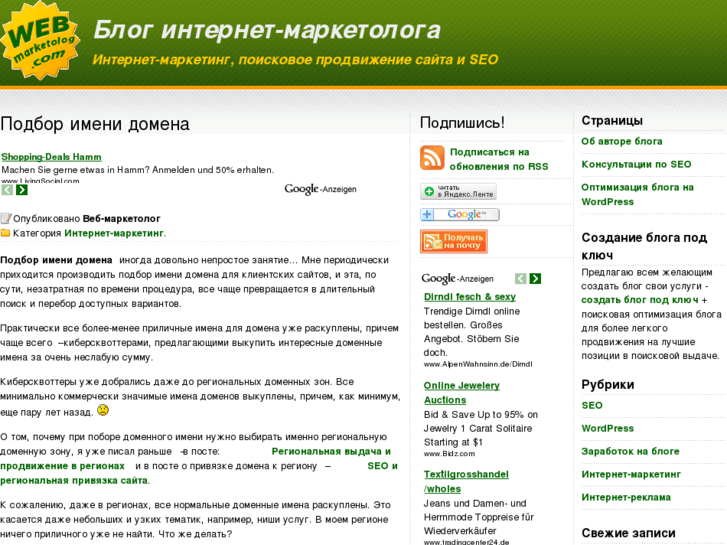Open the Dirndl fesch & sexy ad
727x545 pixels.
click(x=470, y=297)
